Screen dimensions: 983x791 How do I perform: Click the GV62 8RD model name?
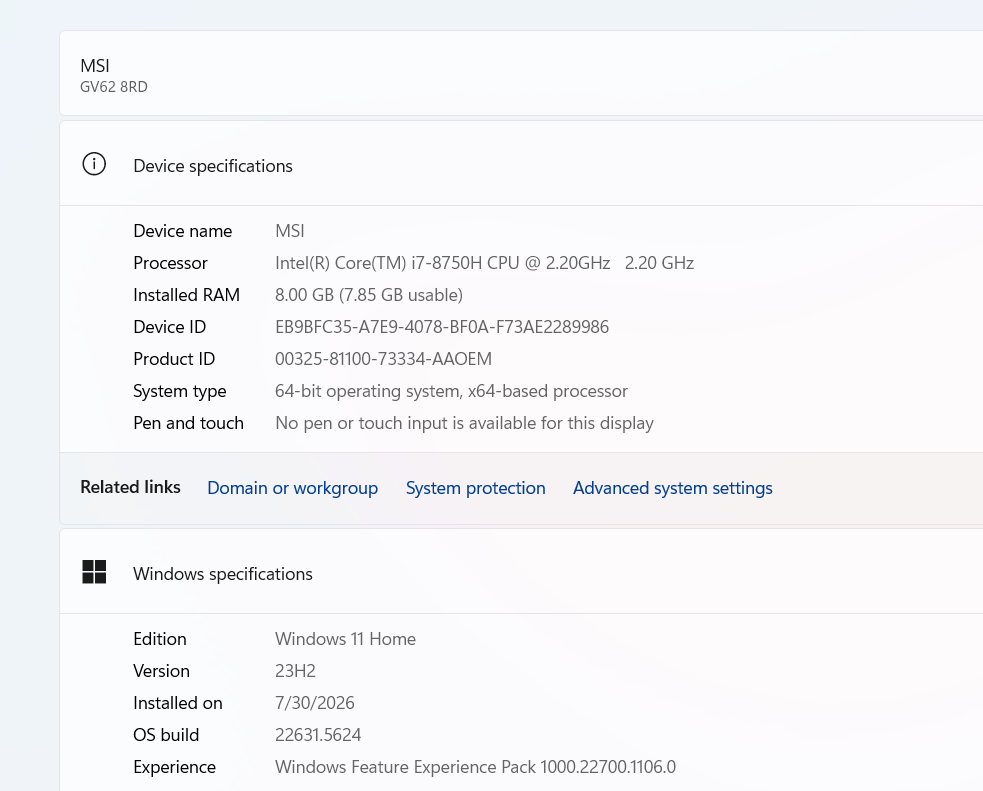tap(114, 86)
